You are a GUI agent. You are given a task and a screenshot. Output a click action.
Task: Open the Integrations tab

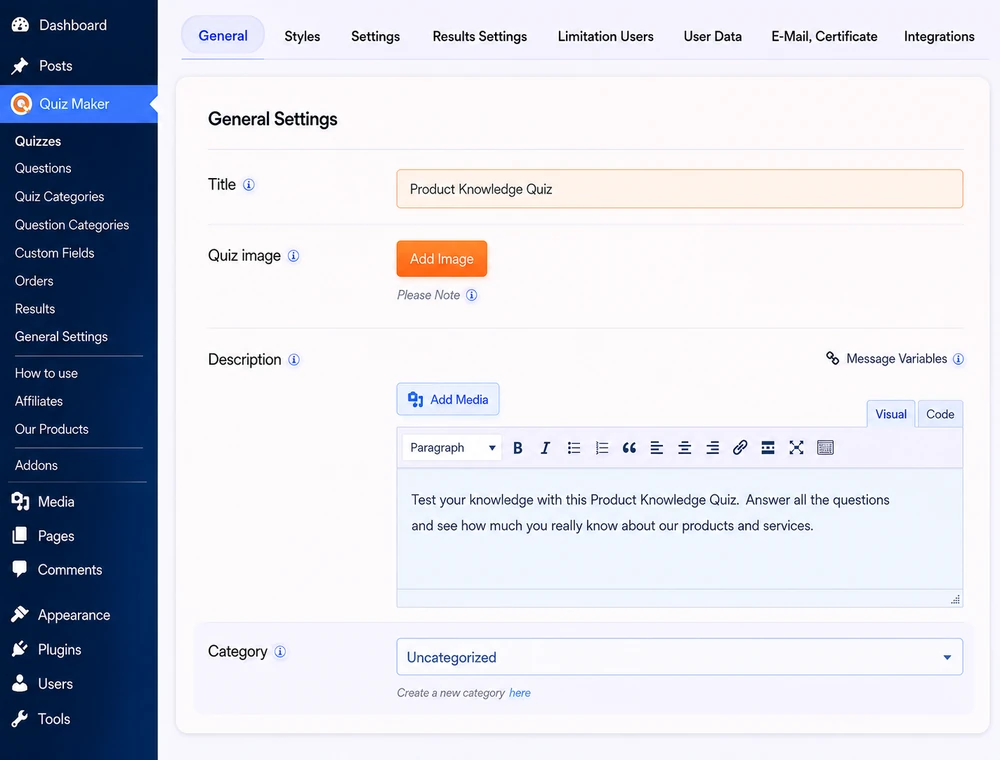click(939, 36)
